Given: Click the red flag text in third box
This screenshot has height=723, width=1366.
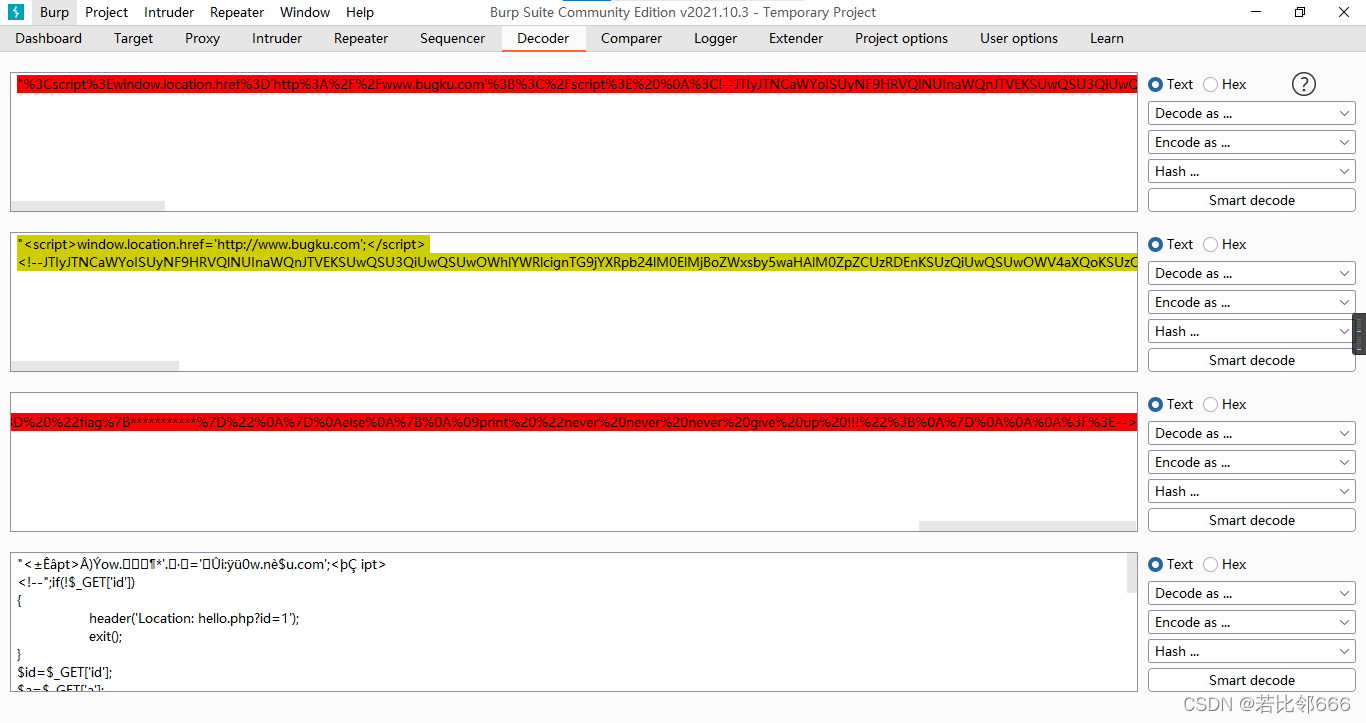Looking at the screenshot, I should pos(574,422).
